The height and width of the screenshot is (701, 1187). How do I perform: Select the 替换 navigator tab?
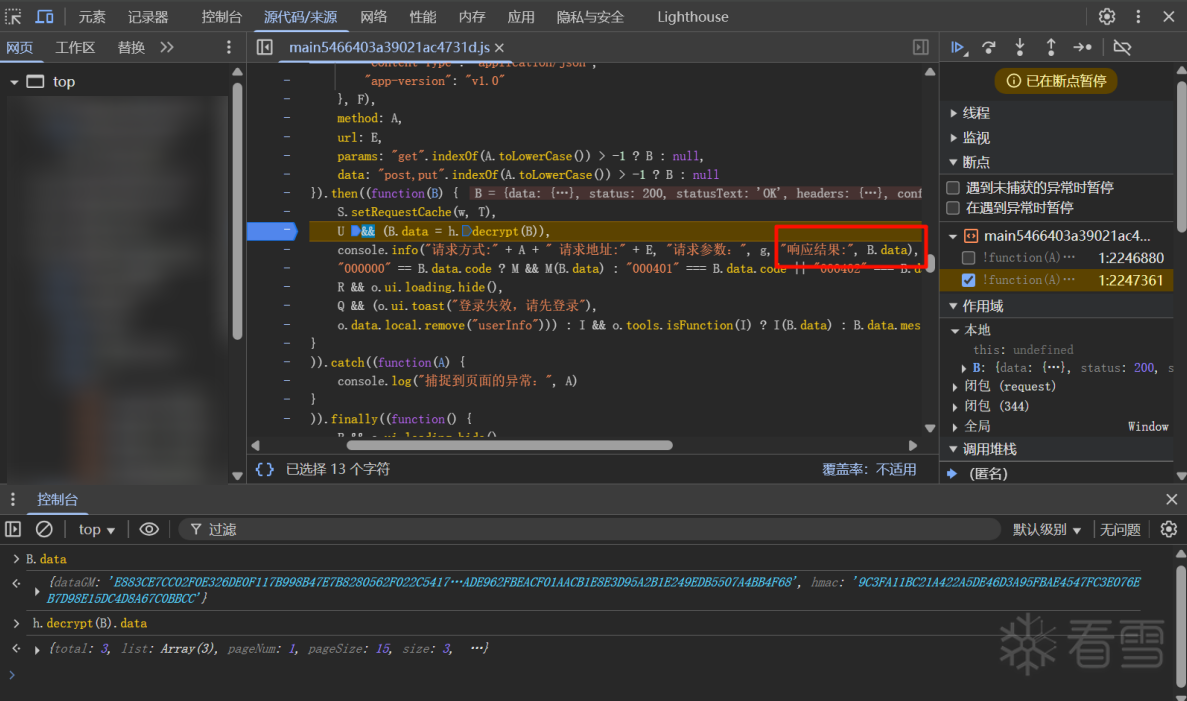pos(131,47)
